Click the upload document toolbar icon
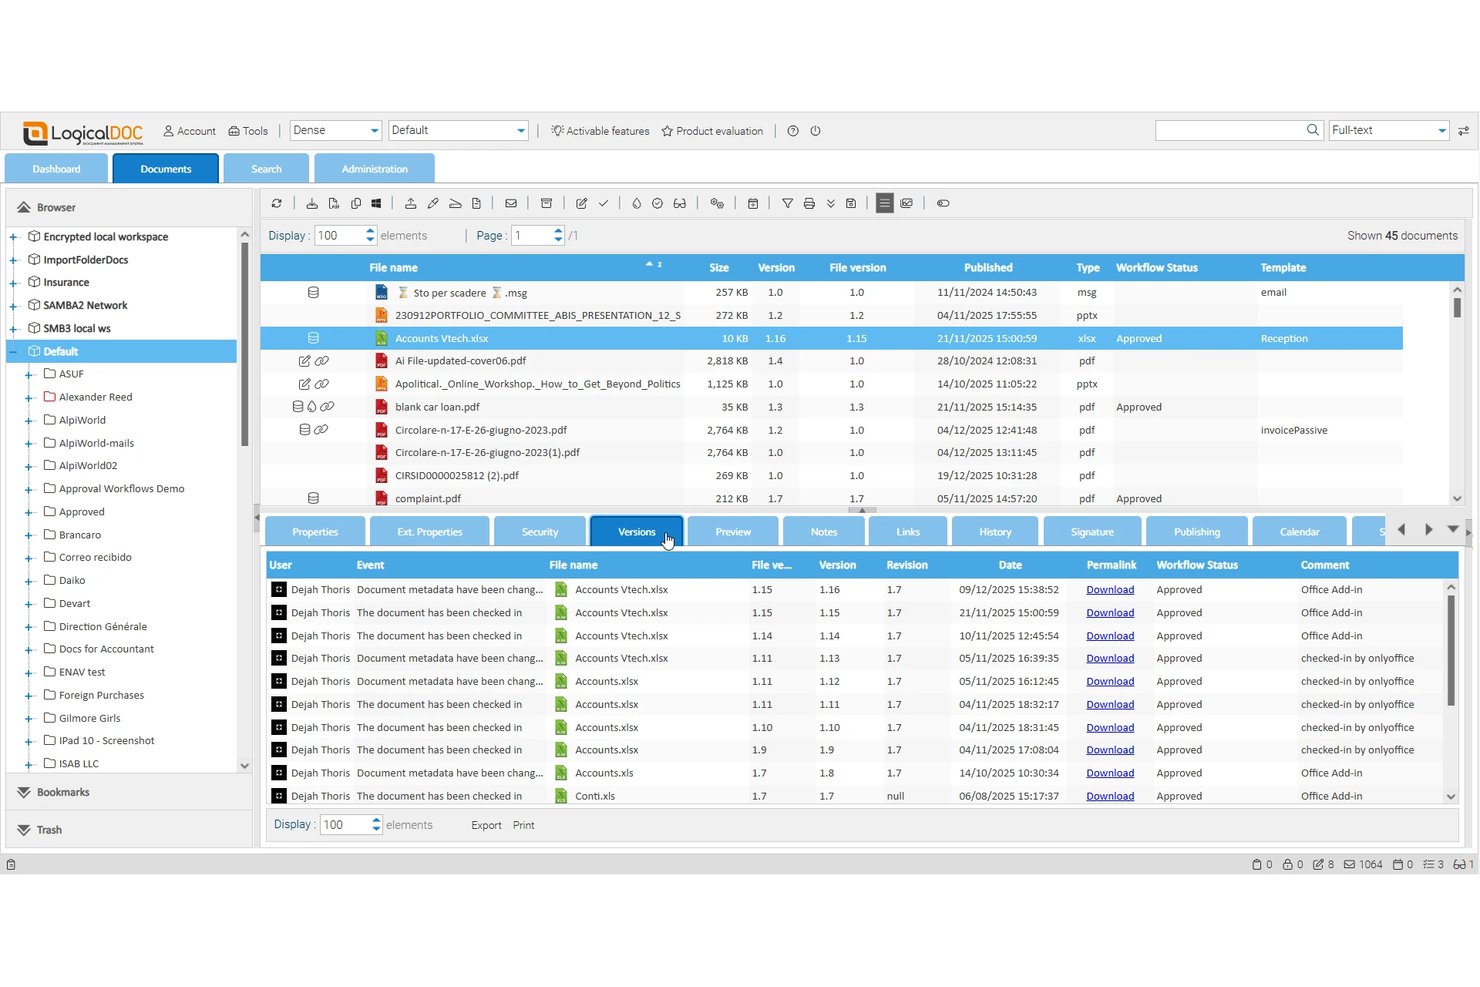This screenshot has height=987, width=1480. coord(411,203)
